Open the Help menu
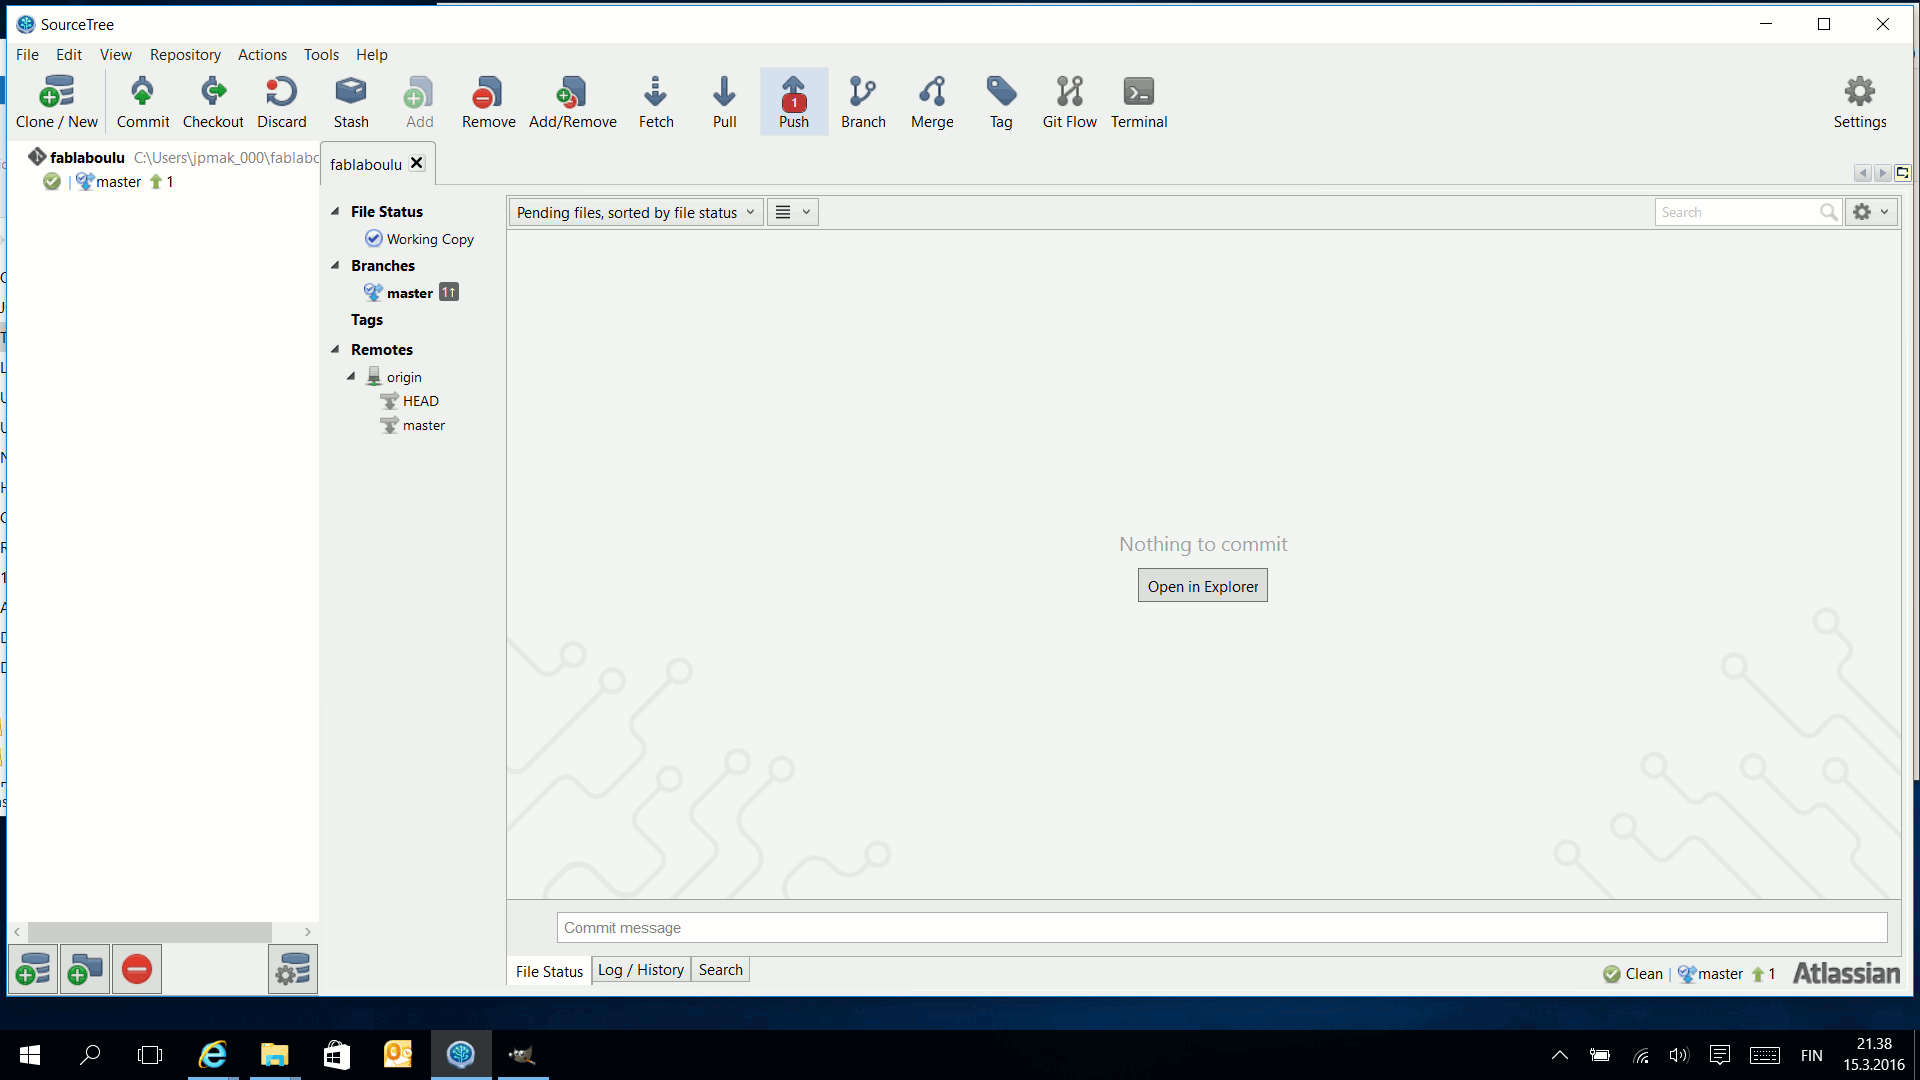 point(371,54)
